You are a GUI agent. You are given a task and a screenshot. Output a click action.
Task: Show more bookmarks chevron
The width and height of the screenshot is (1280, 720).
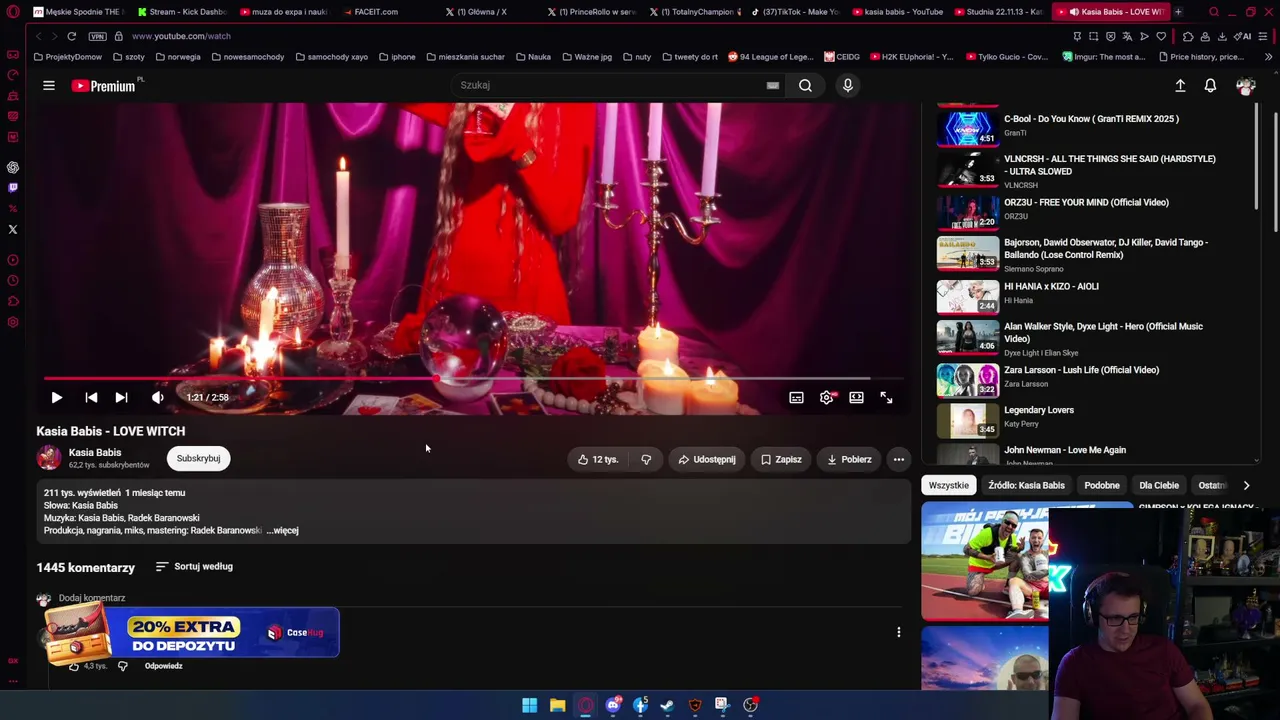tap(1268, 57)
